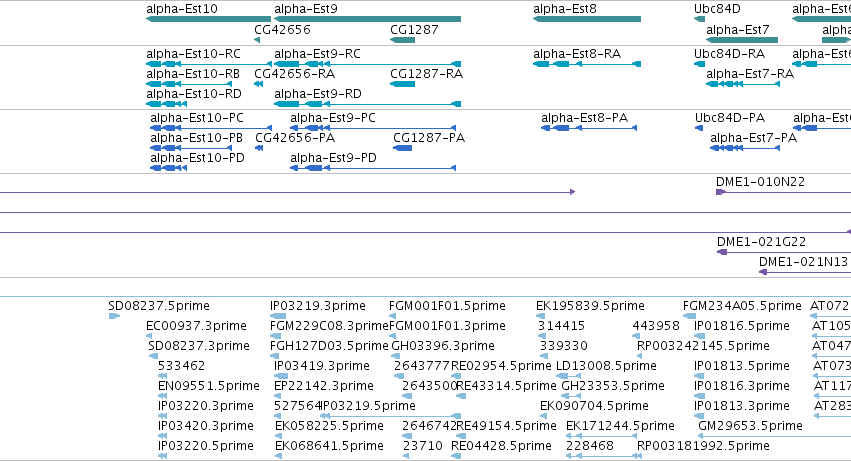Select the CG1287 gene bar
The image size is (851, 461).
403,40
